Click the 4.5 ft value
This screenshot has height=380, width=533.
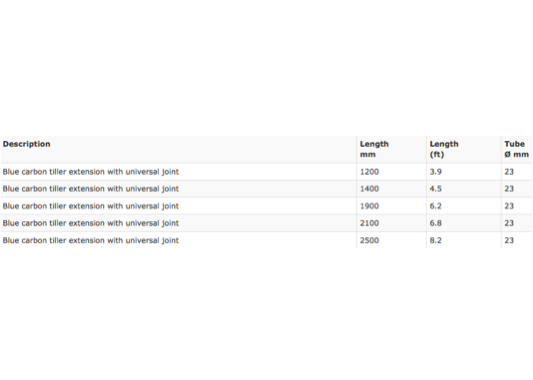[x=436, y=189]
